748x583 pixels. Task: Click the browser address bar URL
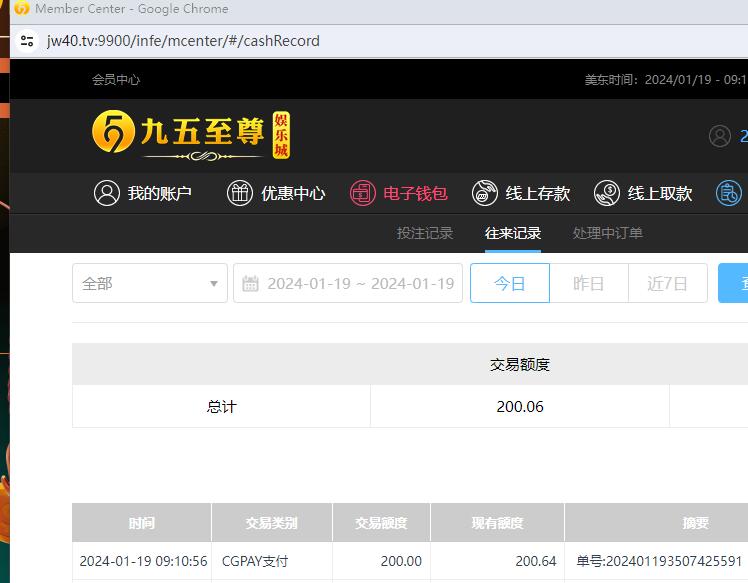click(x=183, y=42)
